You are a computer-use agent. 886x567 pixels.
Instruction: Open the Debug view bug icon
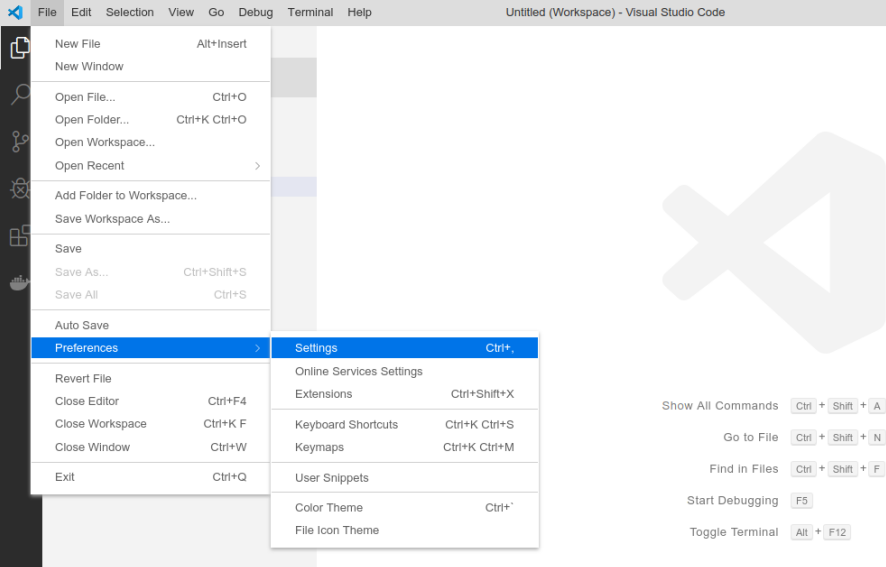click(x=20, y=189)
